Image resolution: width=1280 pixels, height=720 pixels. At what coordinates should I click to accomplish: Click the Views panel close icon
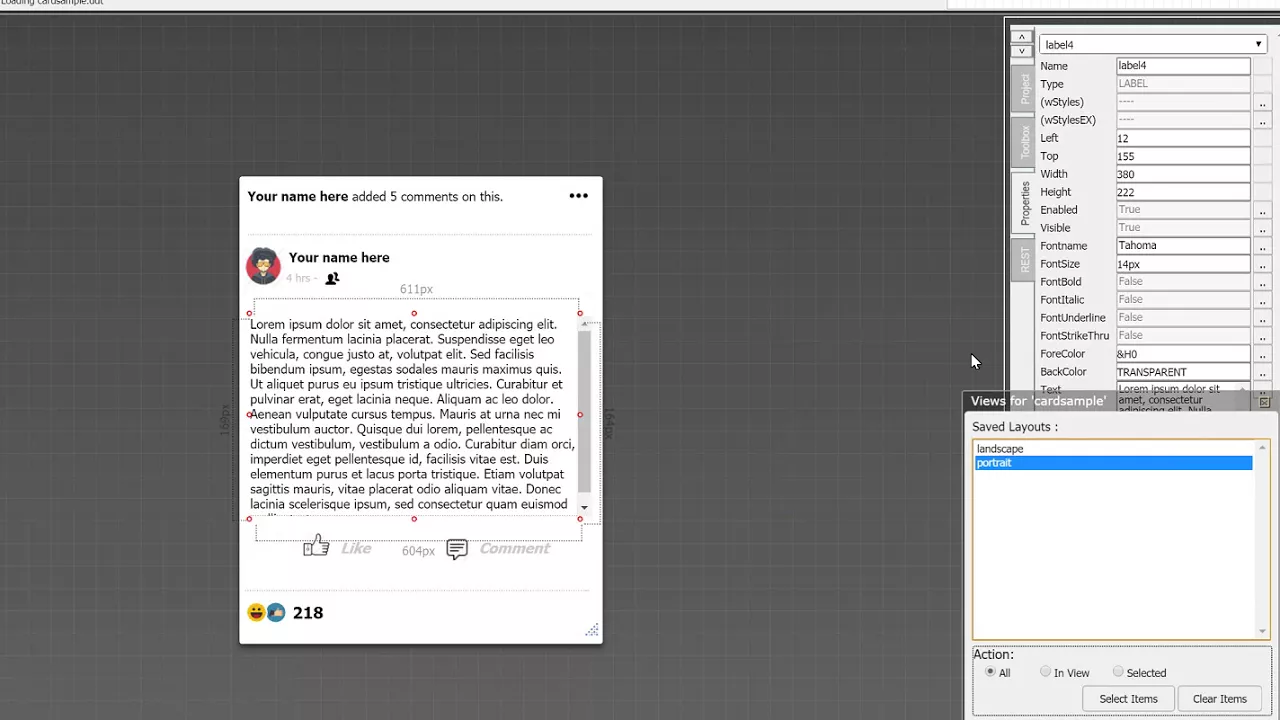[1264, 401]
